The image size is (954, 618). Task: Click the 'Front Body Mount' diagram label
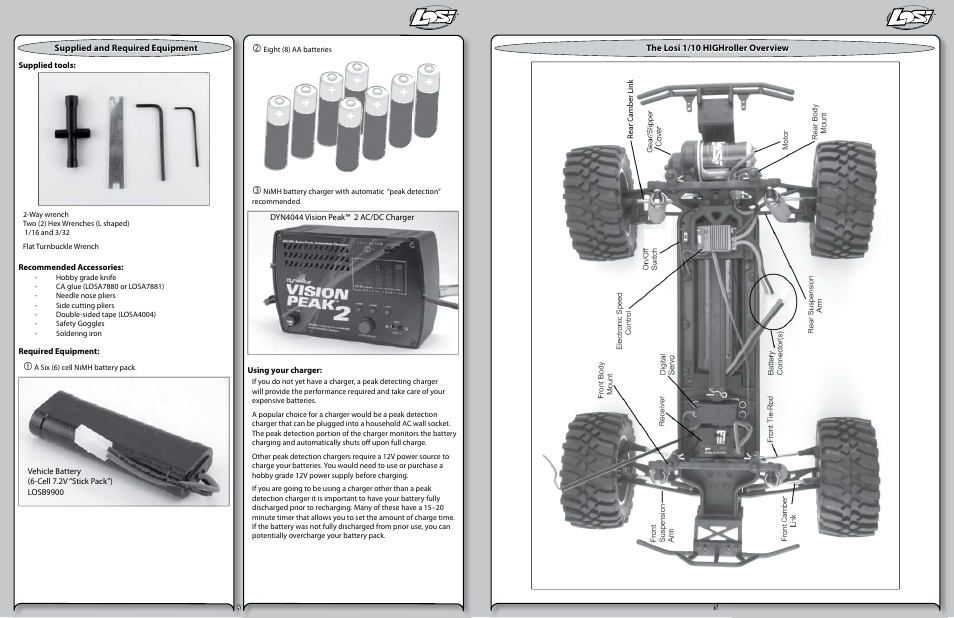(x=605, y=380)
